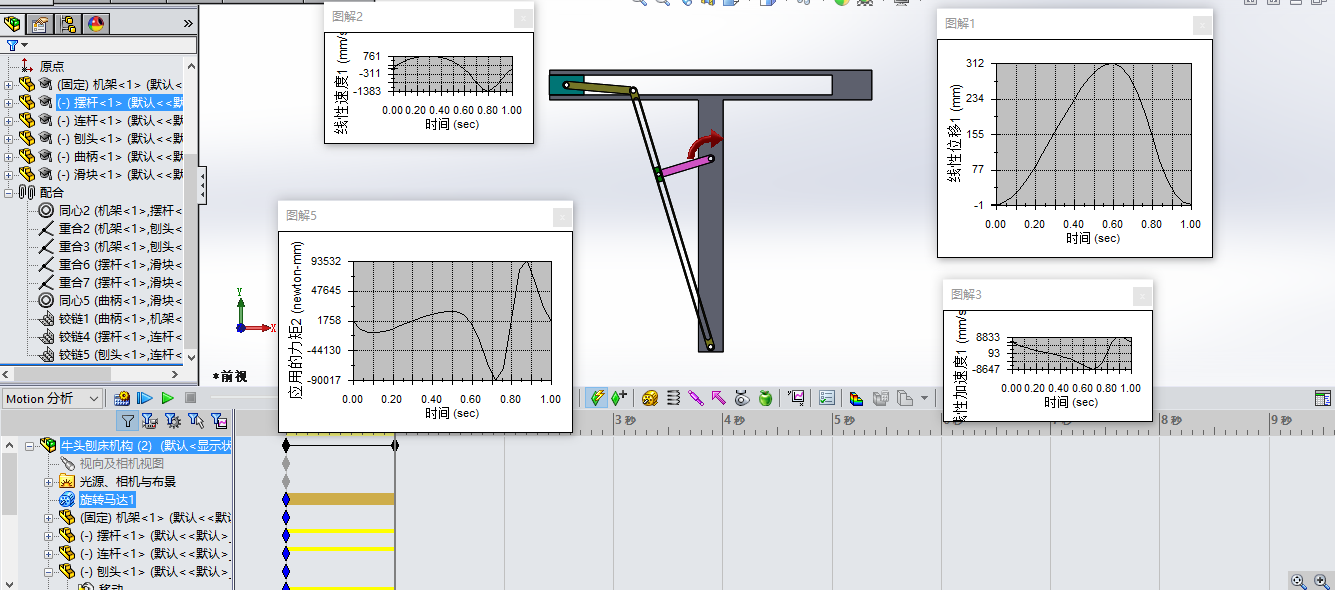Expand the (-) 摆杆<1> component in the upper tree
The width and height of the screenshot is (1335, 590).
[x=8, y=102]
